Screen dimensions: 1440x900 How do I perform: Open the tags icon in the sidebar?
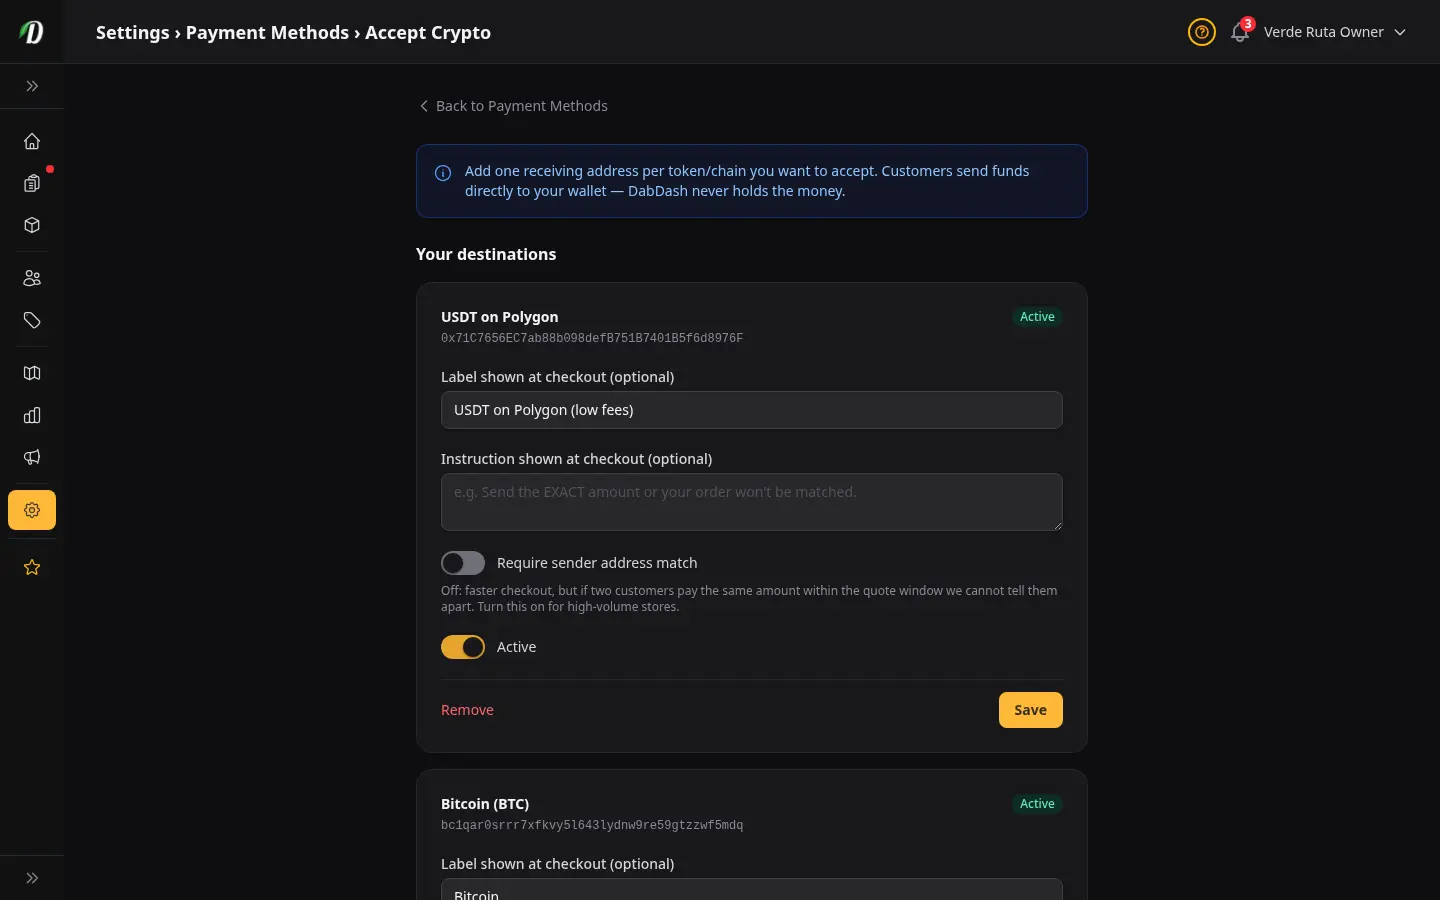32,320
